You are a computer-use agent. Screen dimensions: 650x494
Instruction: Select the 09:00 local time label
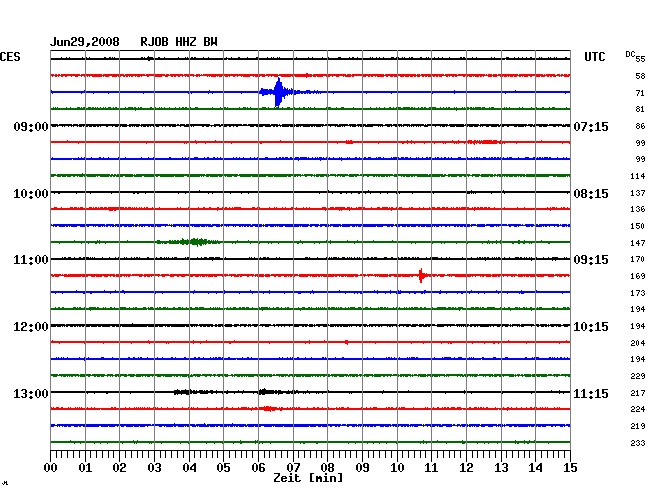tap(31, 126)
